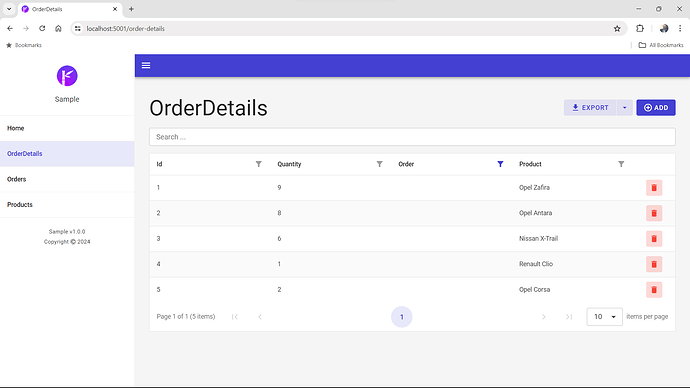Delete the Opel Corsa row
690x388 pixels.
[x=654, y=290]
